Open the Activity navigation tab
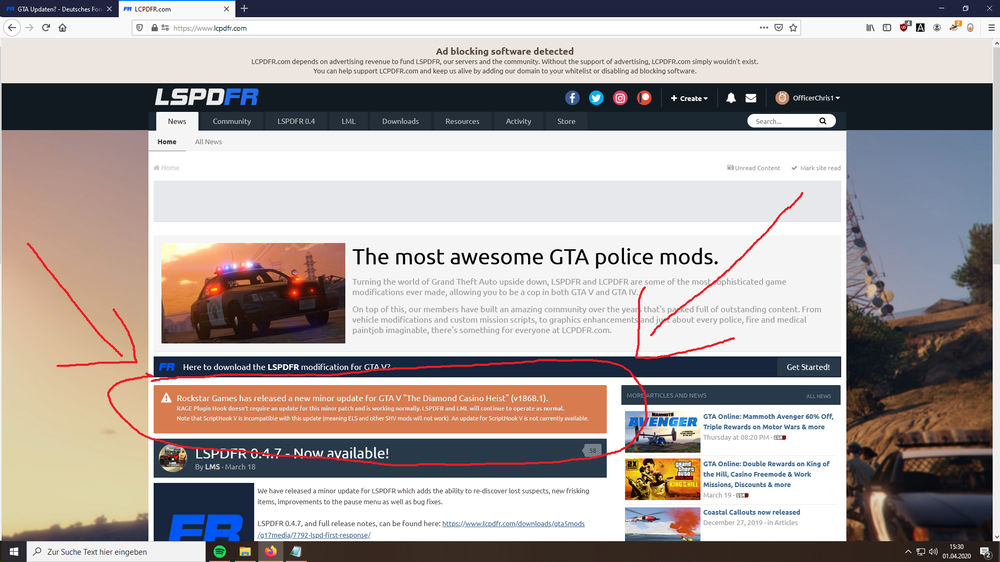This screenshot has width=1000, height=562. coord(518,121)
